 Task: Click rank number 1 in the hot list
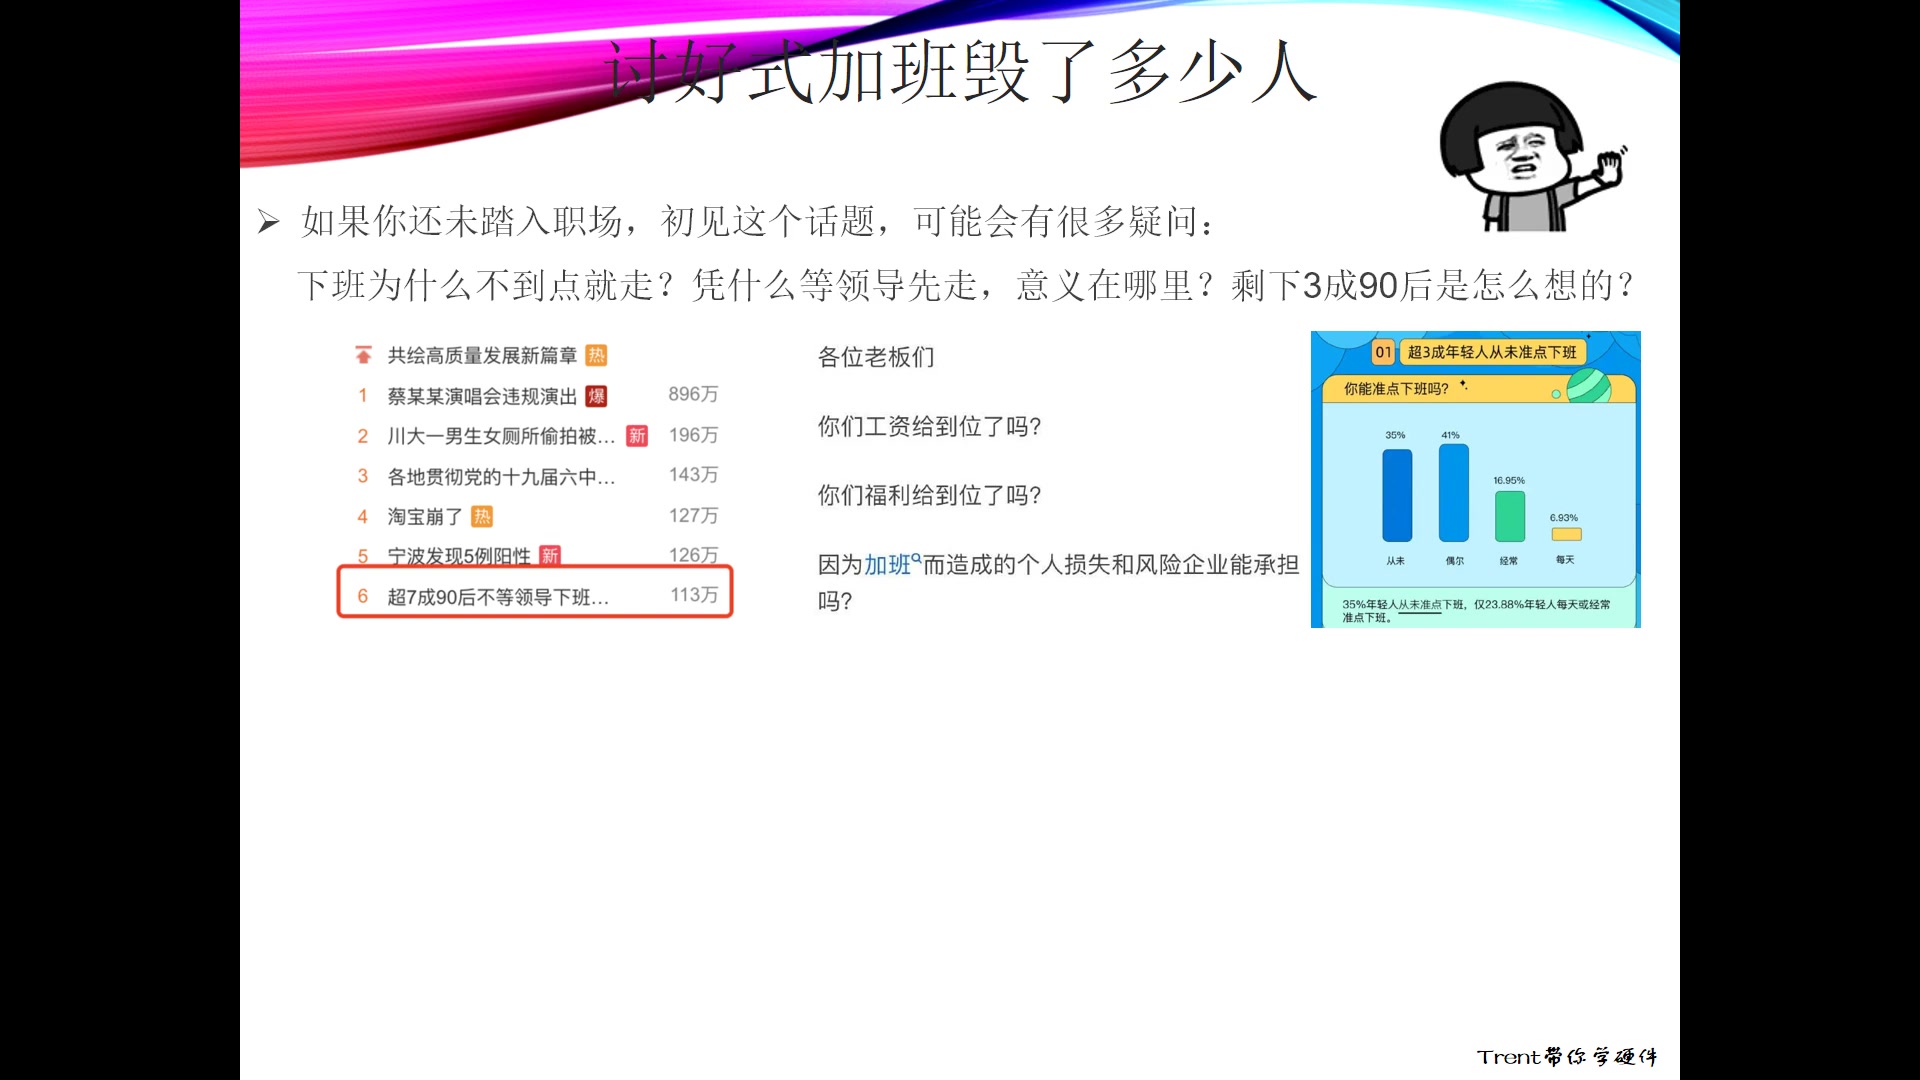pyautogui.click(x=363, y=396)
